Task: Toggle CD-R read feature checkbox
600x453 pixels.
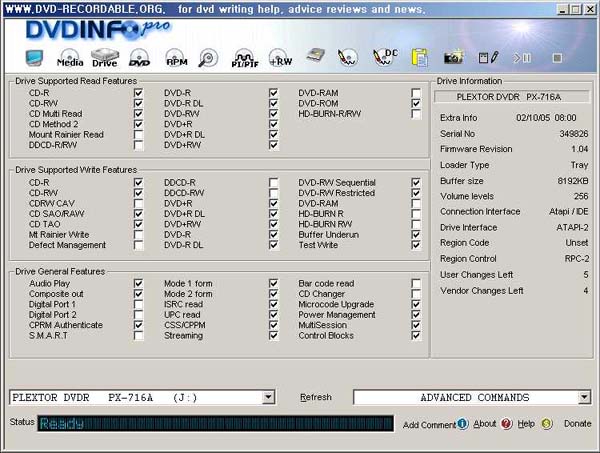Action: [x=139, y=93]
